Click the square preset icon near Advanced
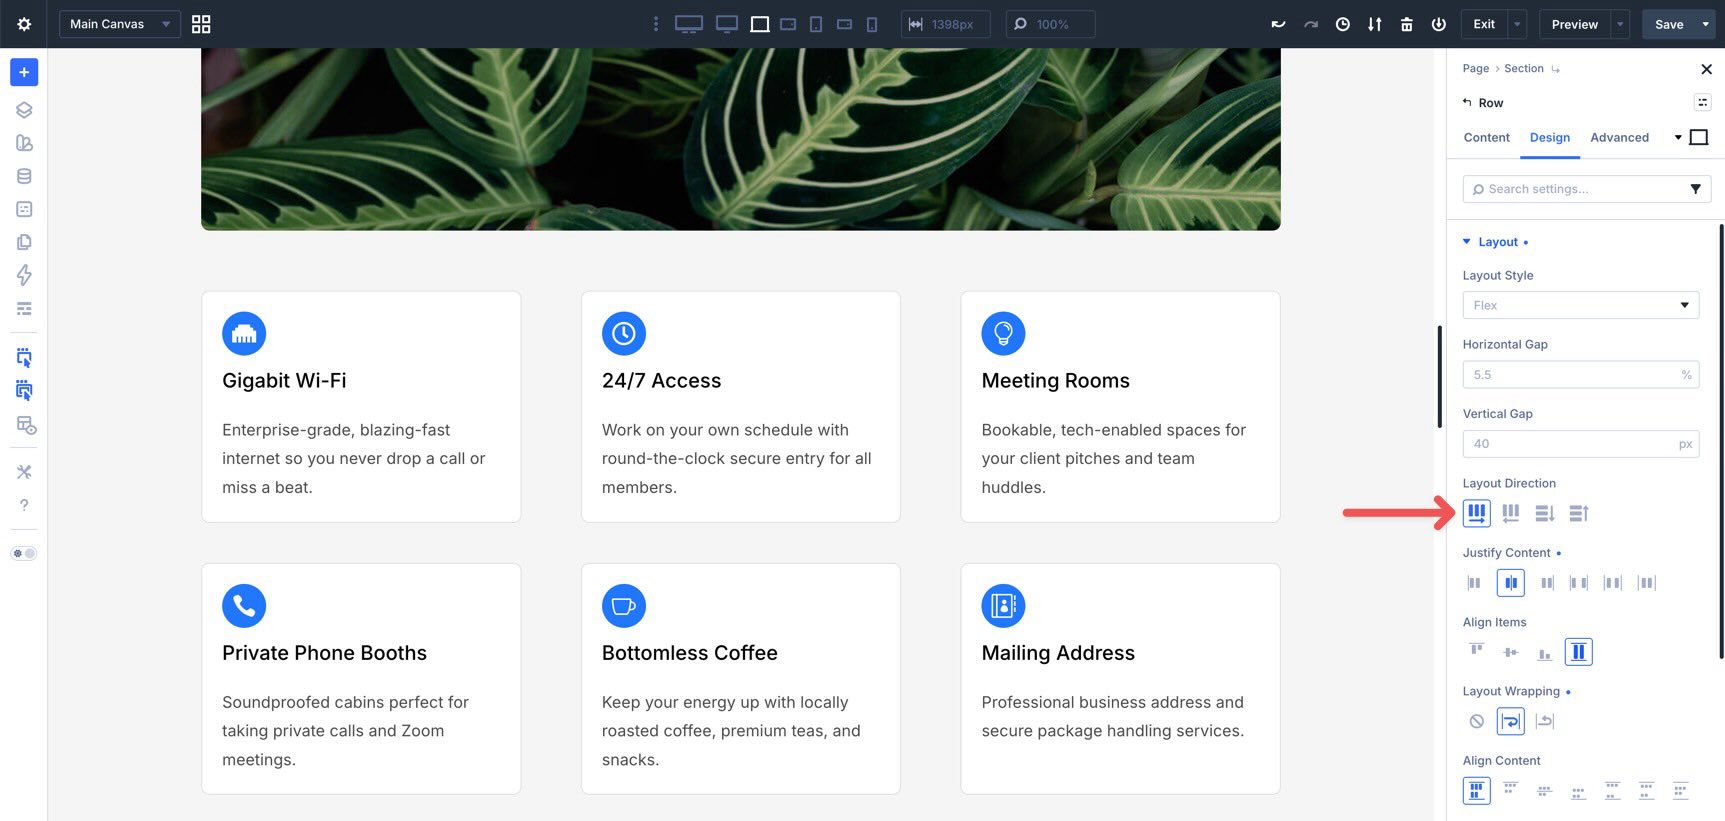Viewport: 1725px width, 821px height. click(1699, 138)
